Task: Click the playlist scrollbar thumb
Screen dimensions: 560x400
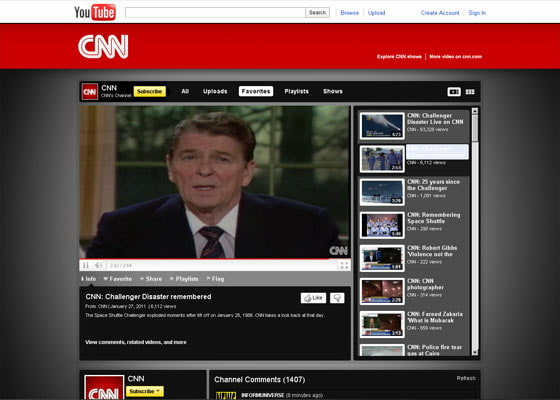Action: [475, 128]
